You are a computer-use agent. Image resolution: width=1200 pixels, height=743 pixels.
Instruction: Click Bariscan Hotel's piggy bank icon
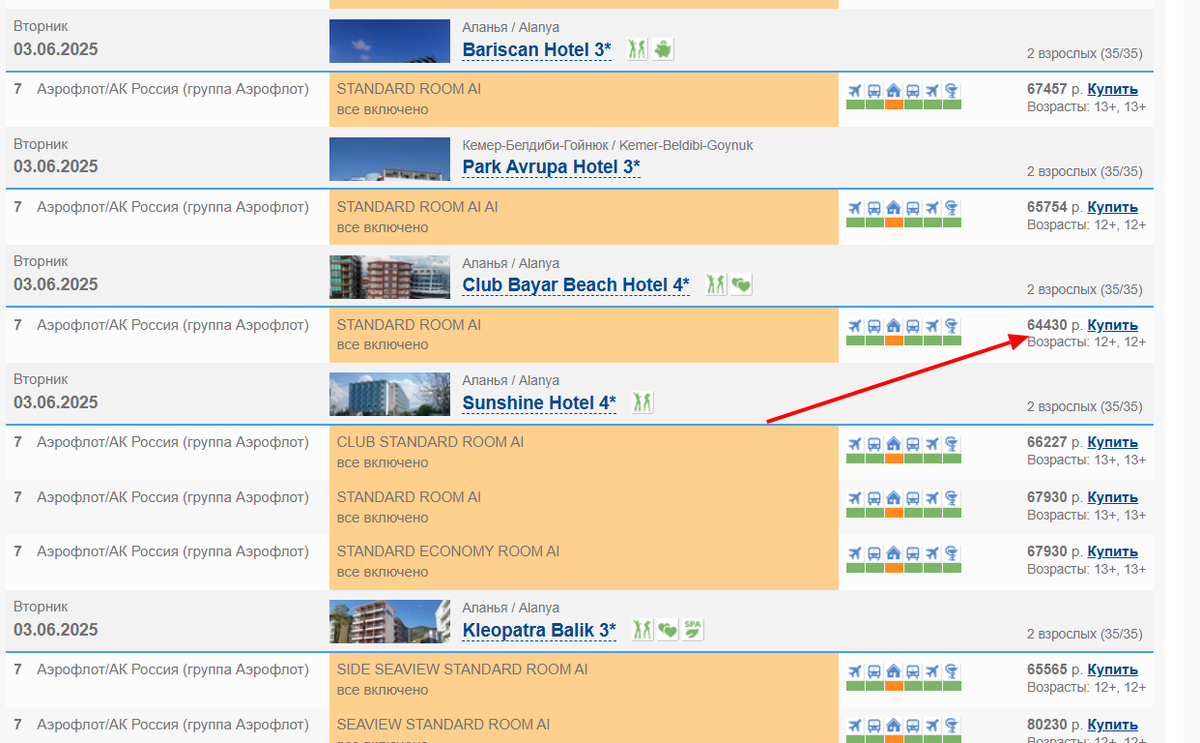663,49
